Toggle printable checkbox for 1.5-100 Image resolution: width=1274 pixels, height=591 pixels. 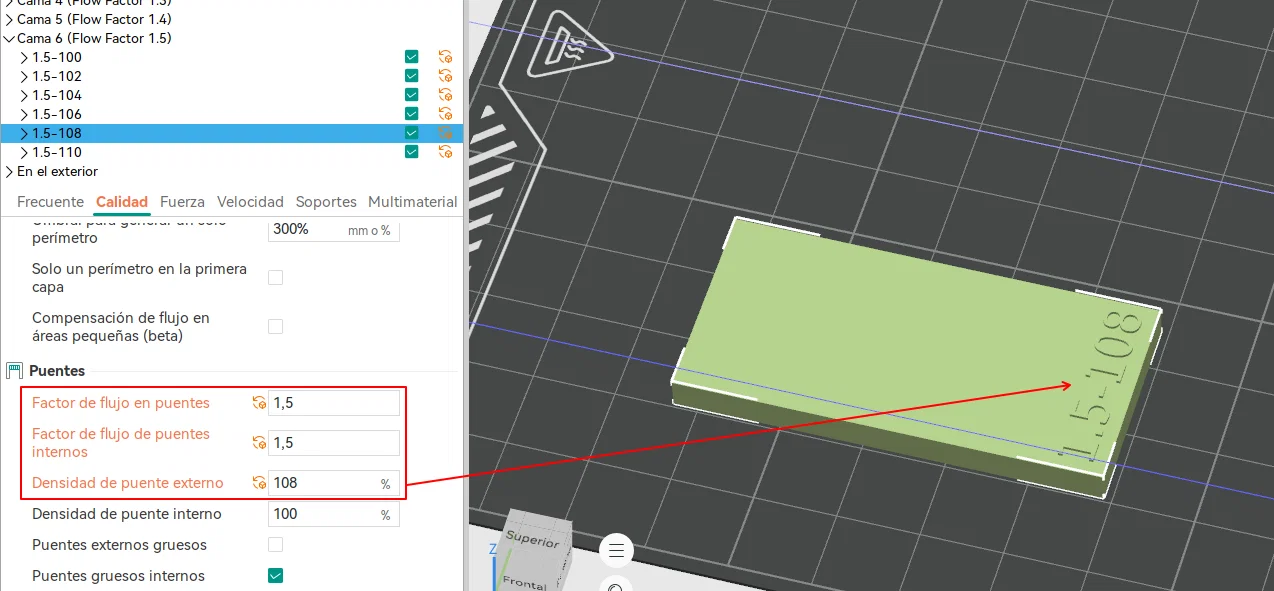pos(411,57)
